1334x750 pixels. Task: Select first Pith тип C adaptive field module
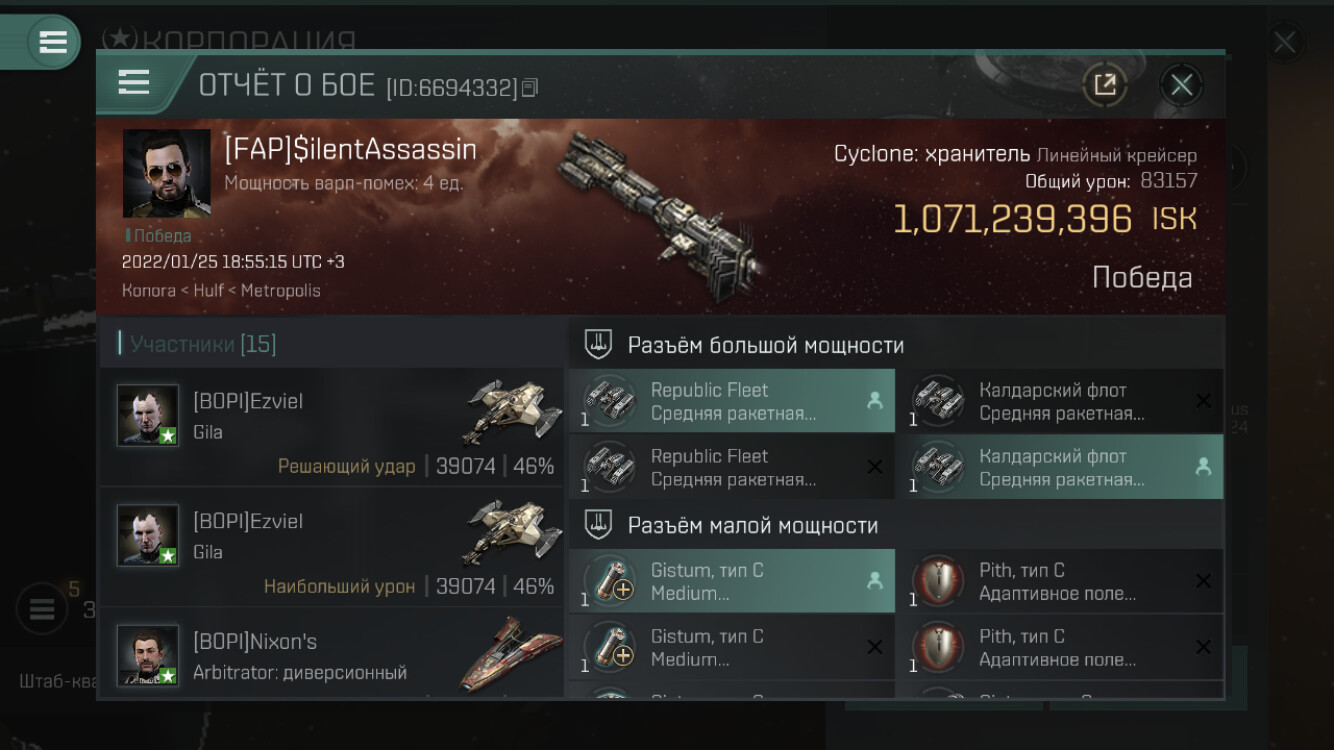(x=1060, y=581)
